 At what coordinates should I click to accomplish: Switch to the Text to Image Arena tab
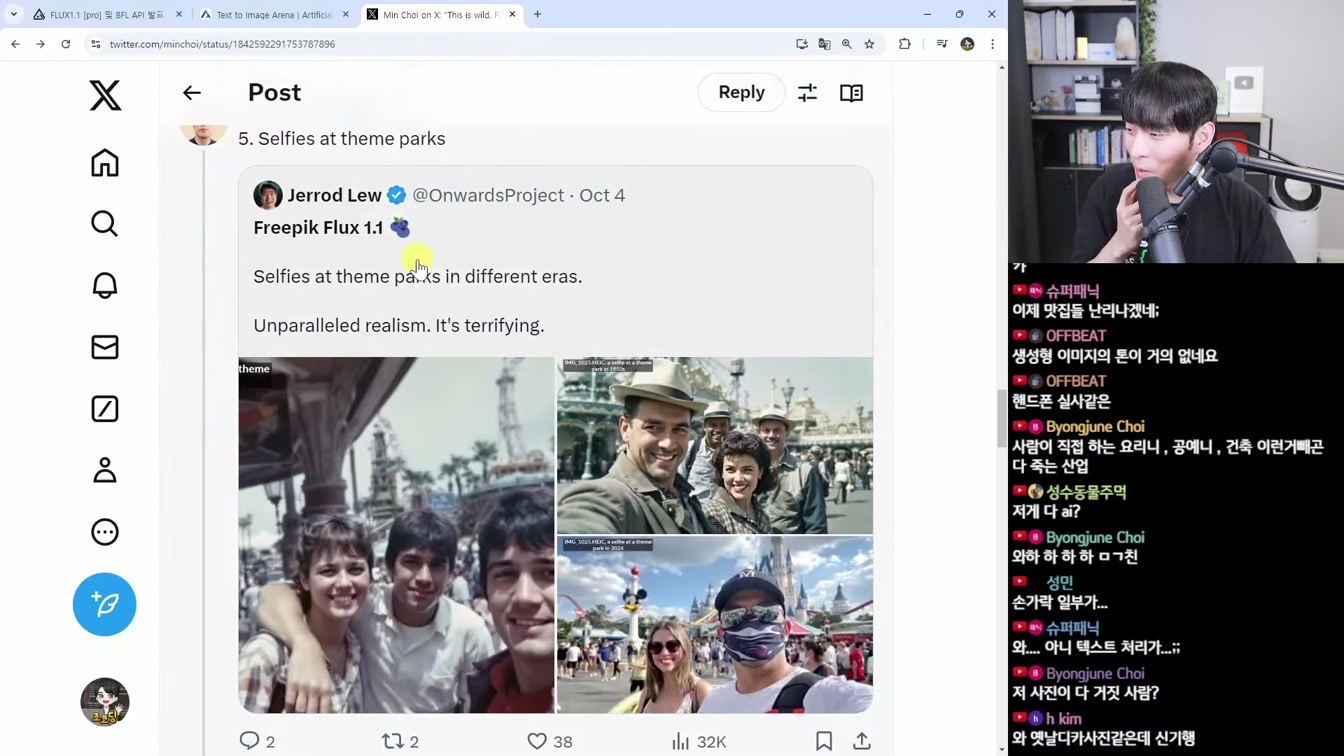click(272, 15)
